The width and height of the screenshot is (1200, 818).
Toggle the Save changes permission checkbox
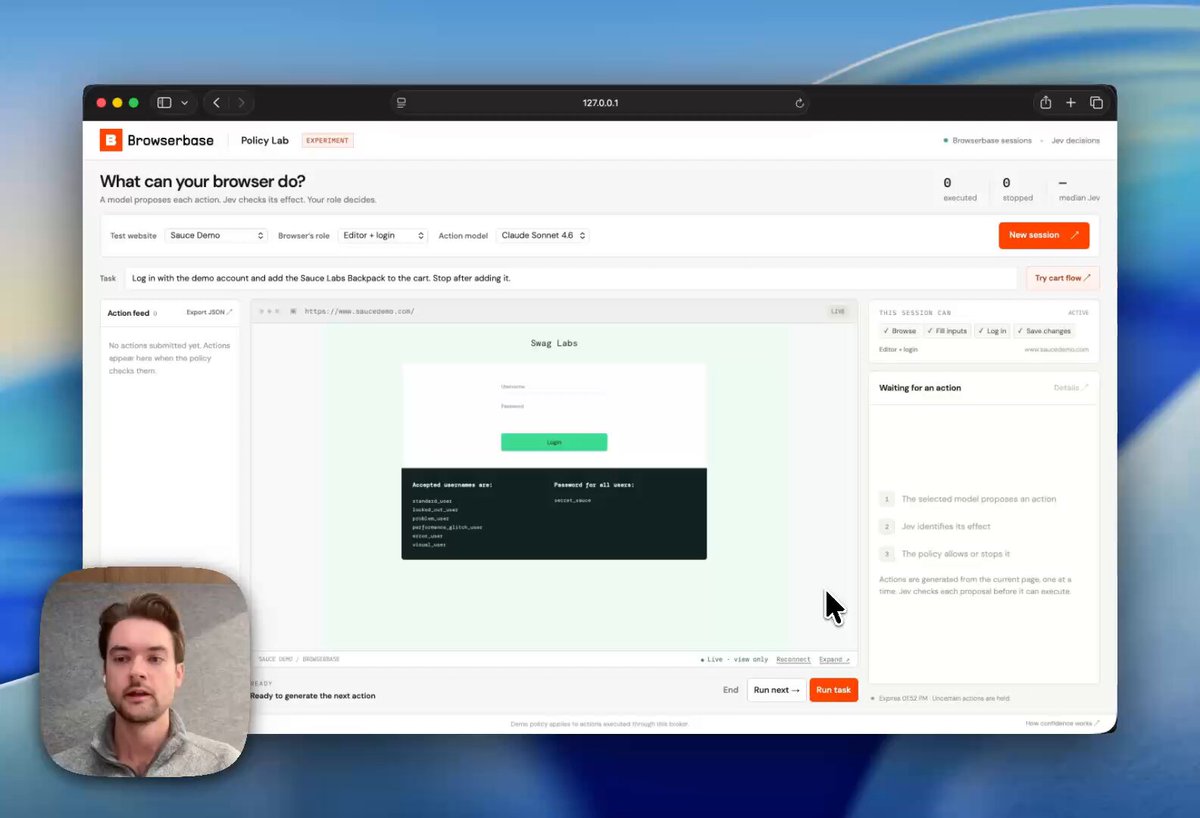click(x=1044, y=331)
